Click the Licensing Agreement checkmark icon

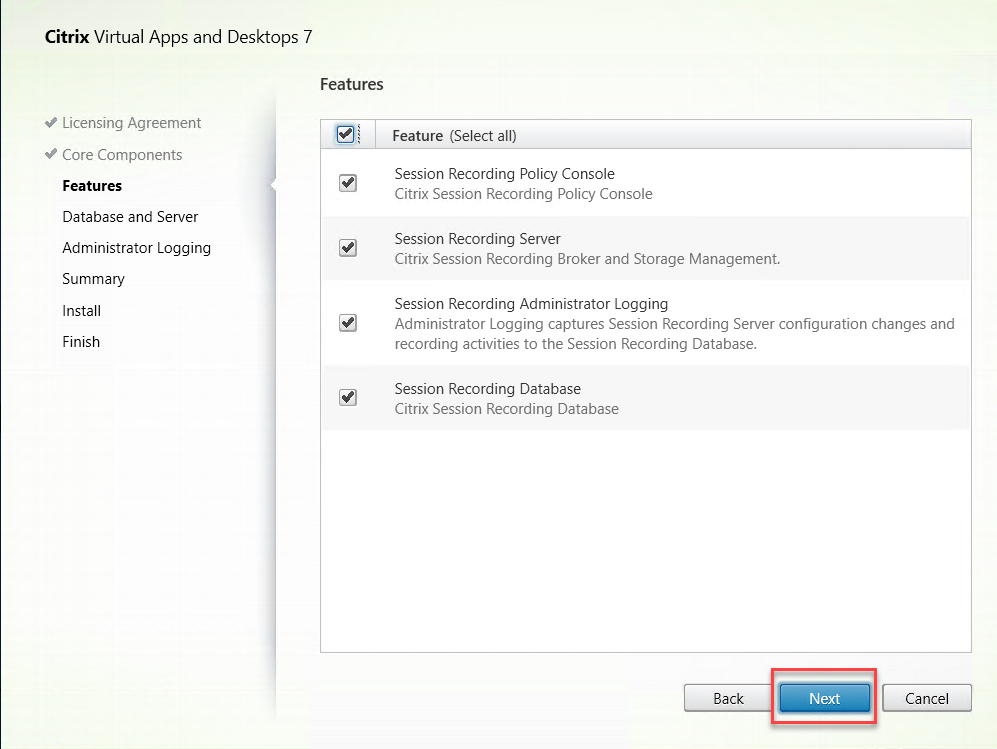pos(51,123)
